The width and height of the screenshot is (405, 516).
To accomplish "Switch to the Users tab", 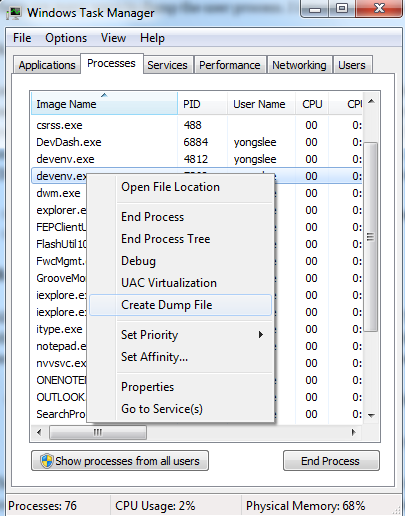I will pyautogui.click(x=352, y=65).
